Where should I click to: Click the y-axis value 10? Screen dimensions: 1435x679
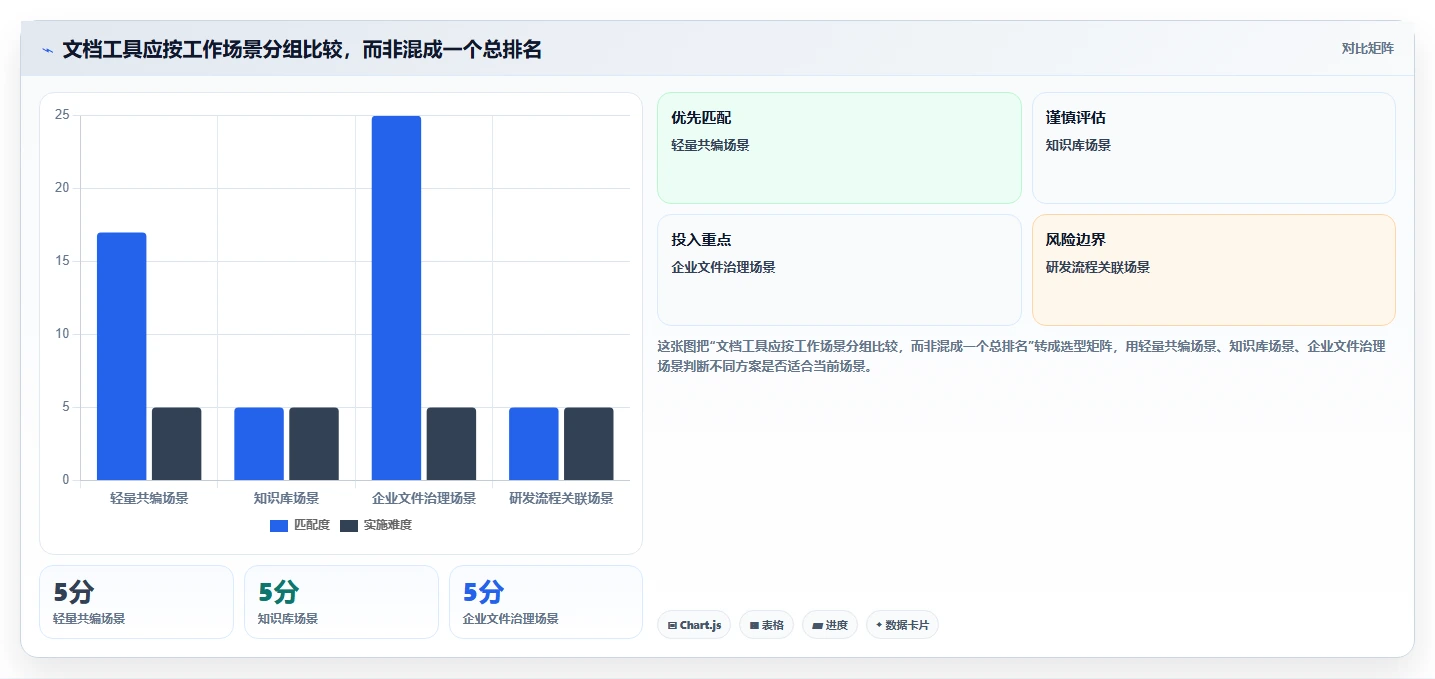point(62,334)
